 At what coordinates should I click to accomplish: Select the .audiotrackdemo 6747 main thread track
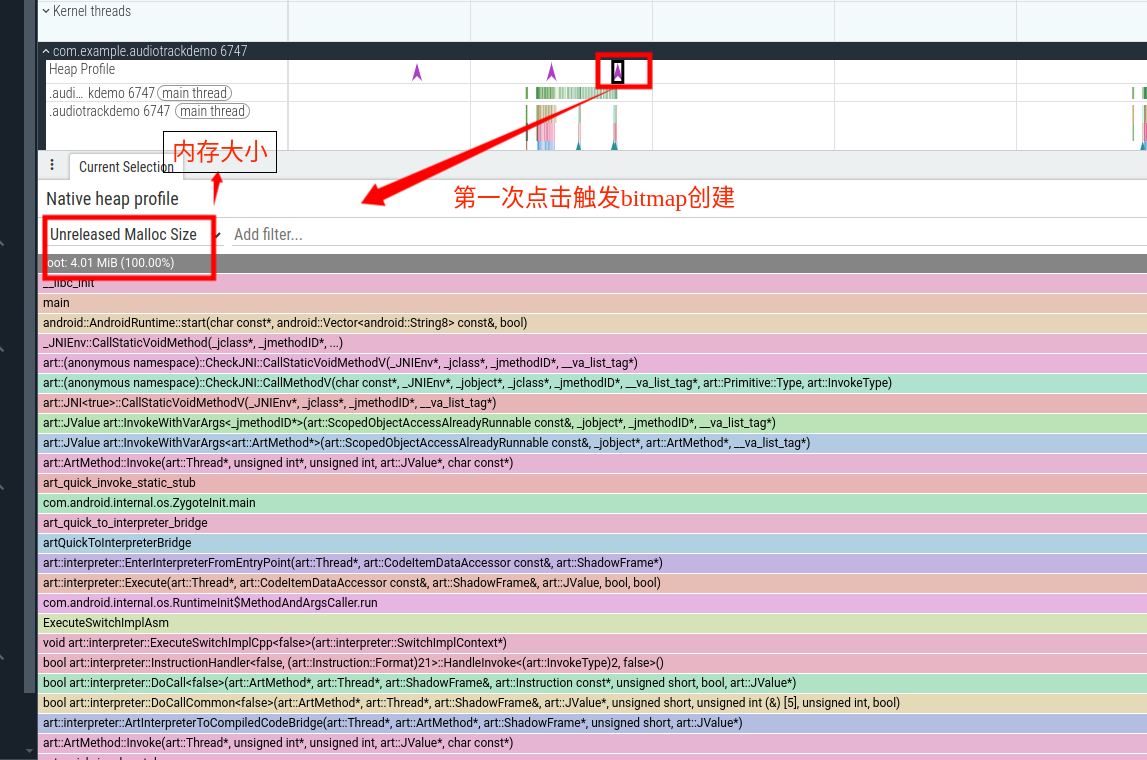[x=149, y=111]
